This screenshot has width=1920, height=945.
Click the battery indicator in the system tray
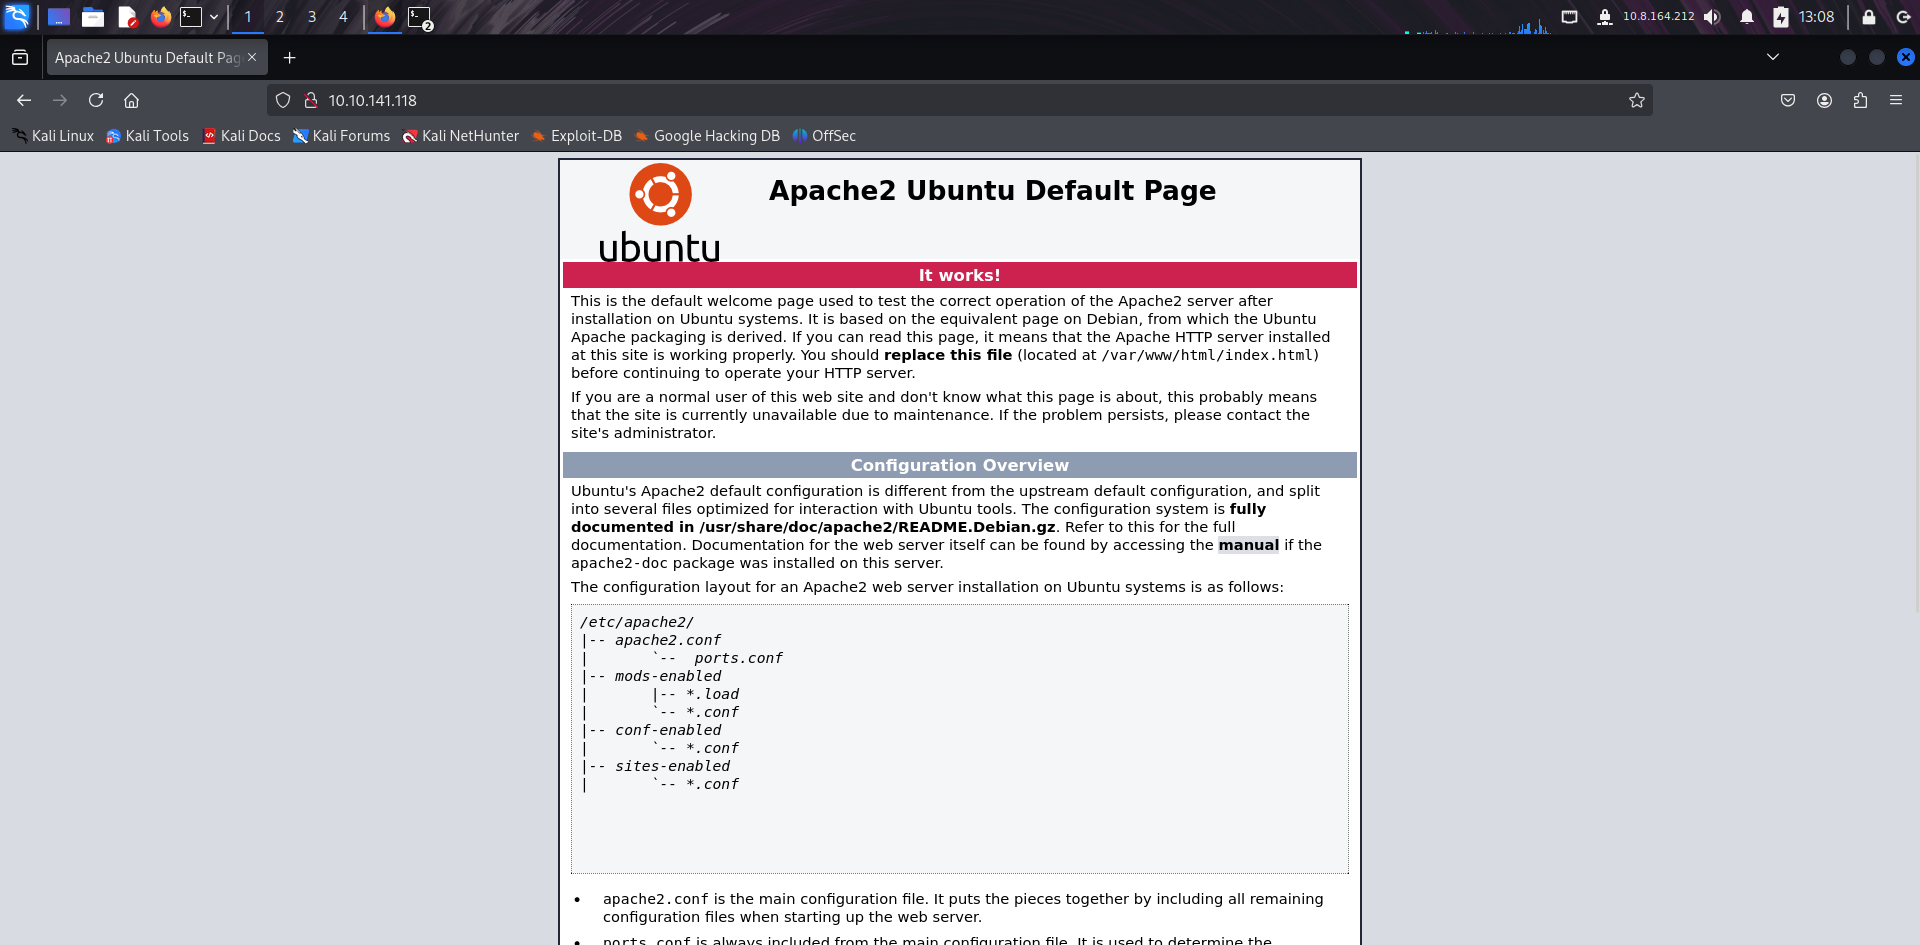[1781, 17]
